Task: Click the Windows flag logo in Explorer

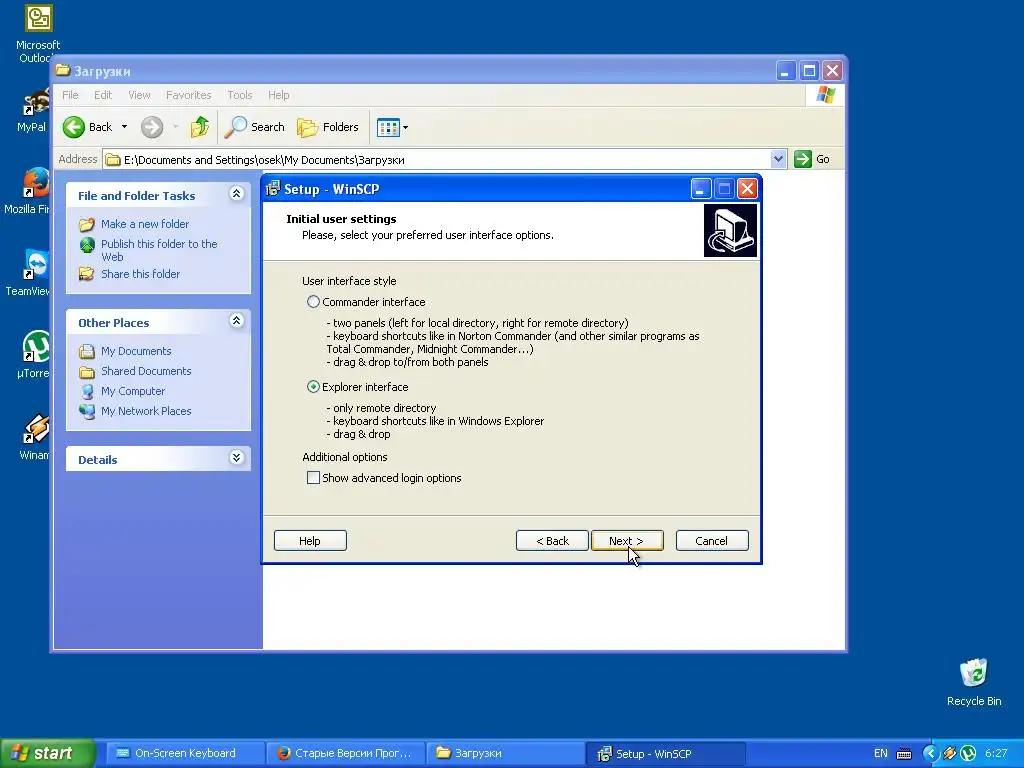Action: pos(825,95)
